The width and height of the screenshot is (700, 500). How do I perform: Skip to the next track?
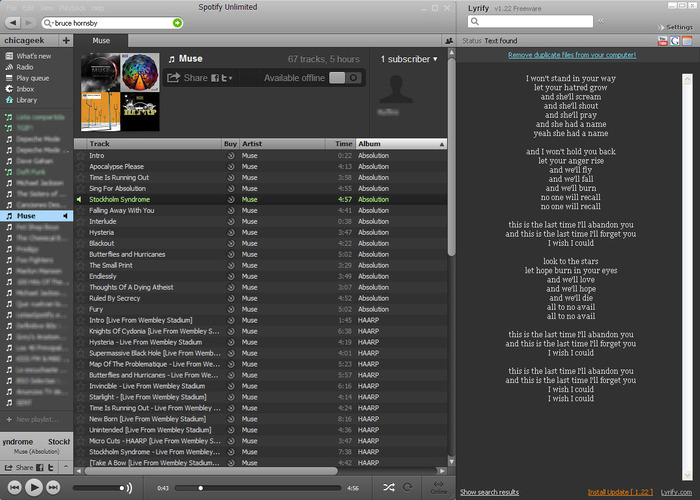click(54, 487)
